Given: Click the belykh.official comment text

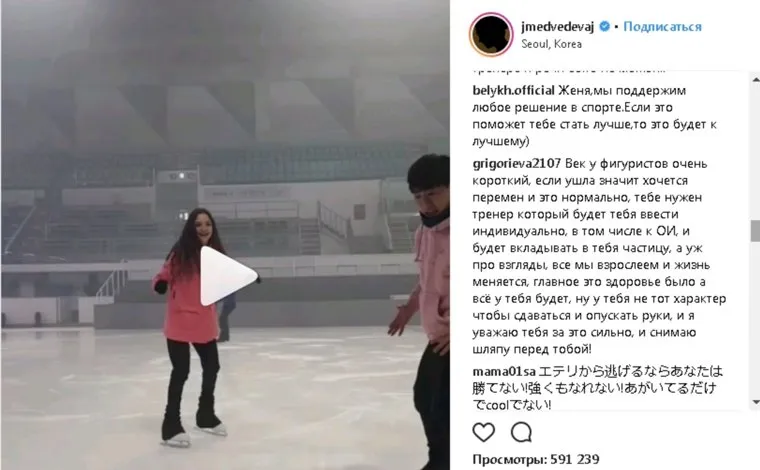Looking at the screenshot, I should 595,116.
